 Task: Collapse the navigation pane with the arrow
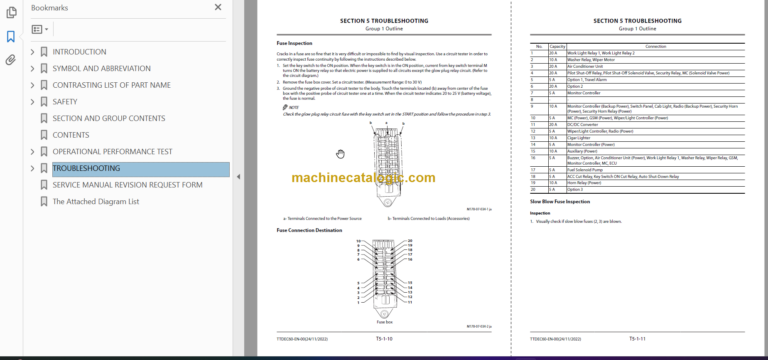point(239,177)
